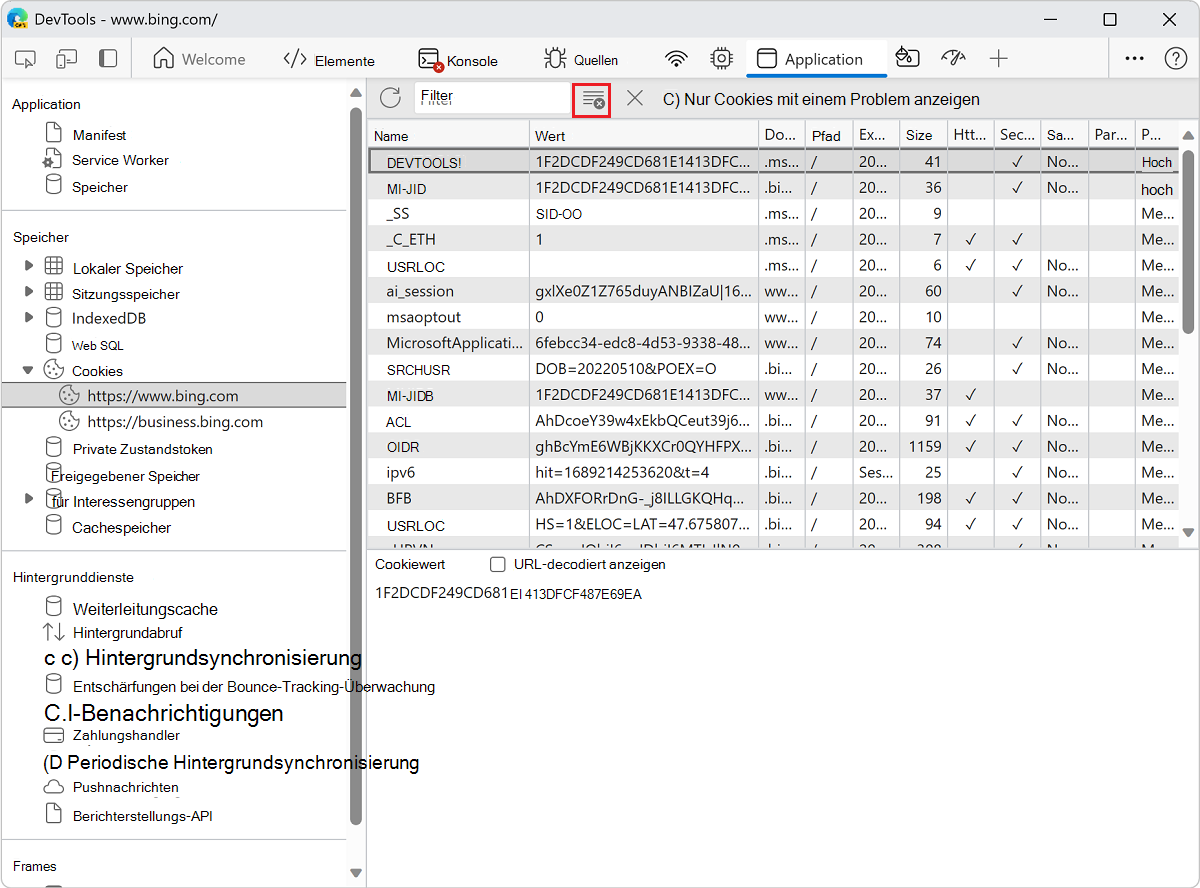The height and width of the screenshot is (888, 1200).
Task: Click the X delete selected cookie icon
Action: click(x=635, y=98)
